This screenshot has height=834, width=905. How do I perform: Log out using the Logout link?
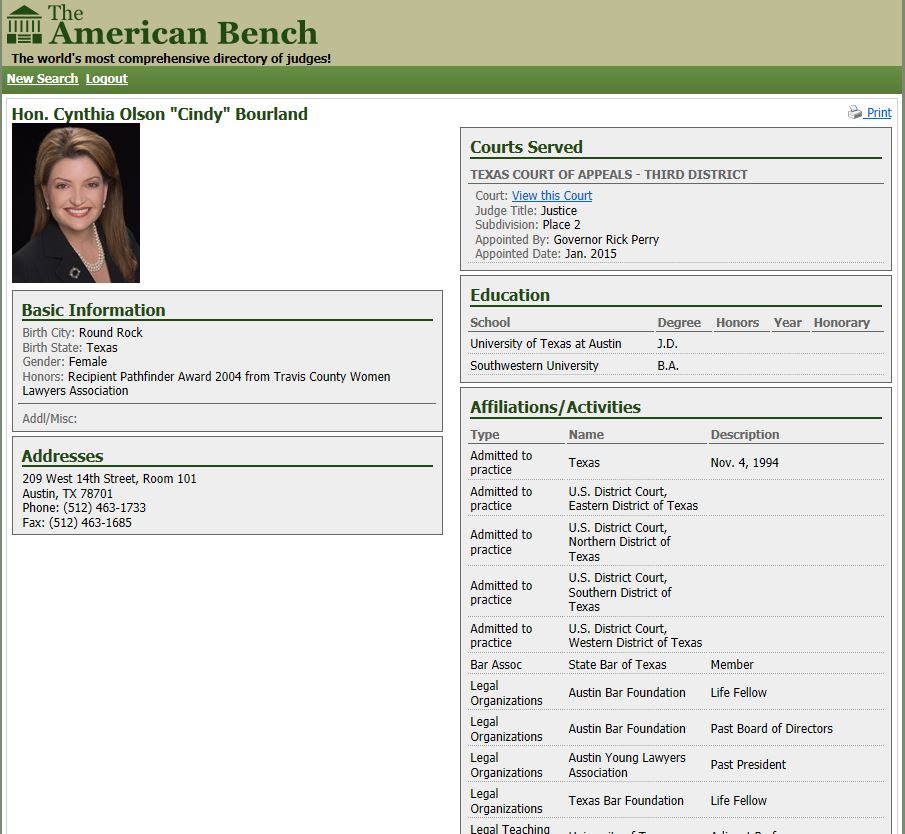pyautogui.click(x=106, y=79)
